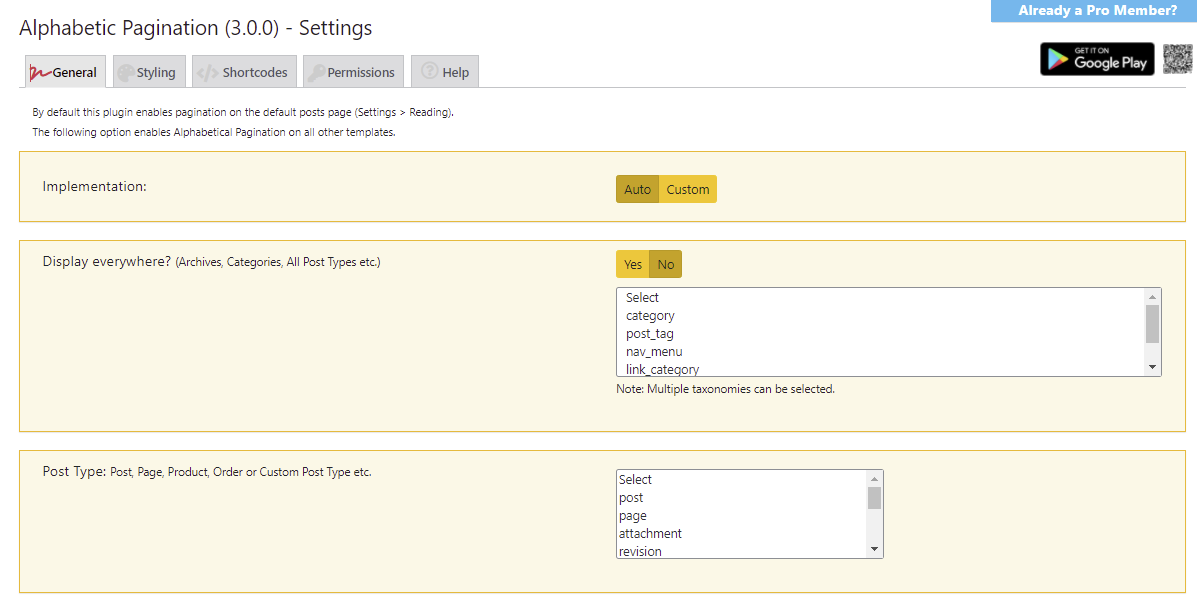Viewport: 1197px width, 599px height.
Task: Click the key icon on Permissions tab
Action: (x=319, y=71)
